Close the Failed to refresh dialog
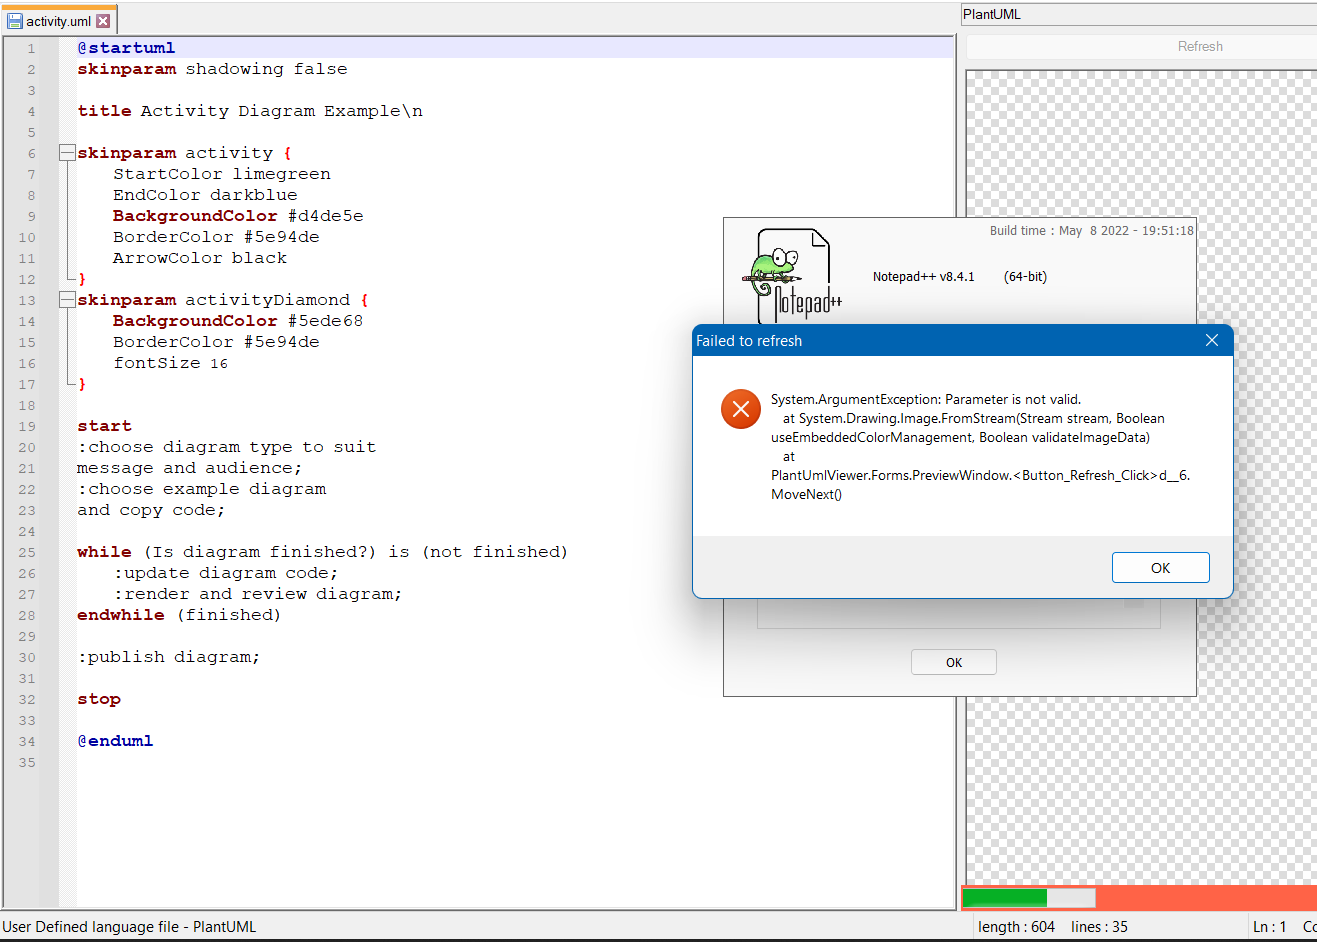 pos(1211,341)
